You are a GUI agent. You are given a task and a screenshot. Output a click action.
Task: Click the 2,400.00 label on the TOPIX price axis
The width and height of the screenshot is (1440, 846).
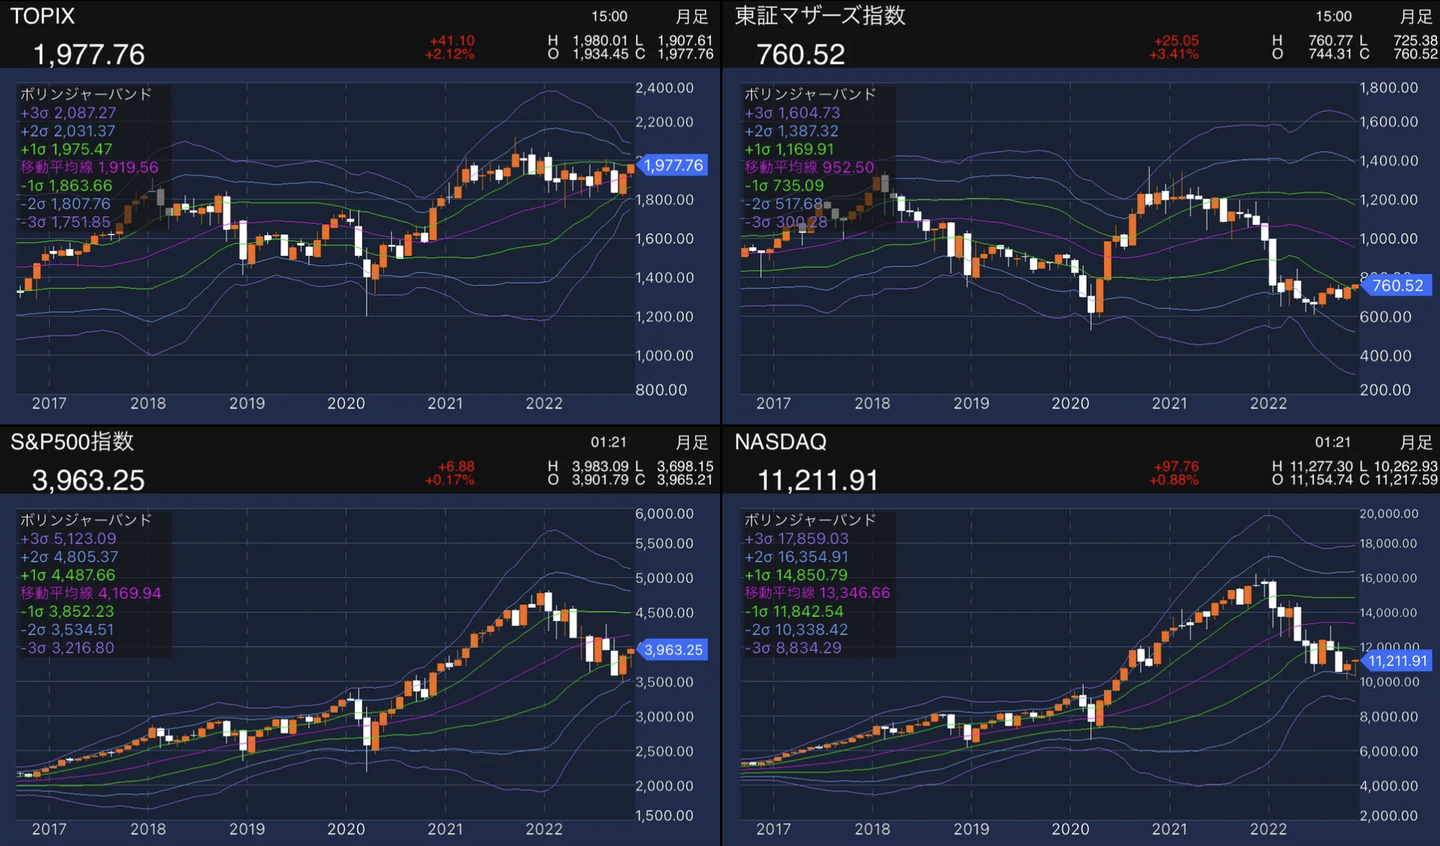click(665, 88)
